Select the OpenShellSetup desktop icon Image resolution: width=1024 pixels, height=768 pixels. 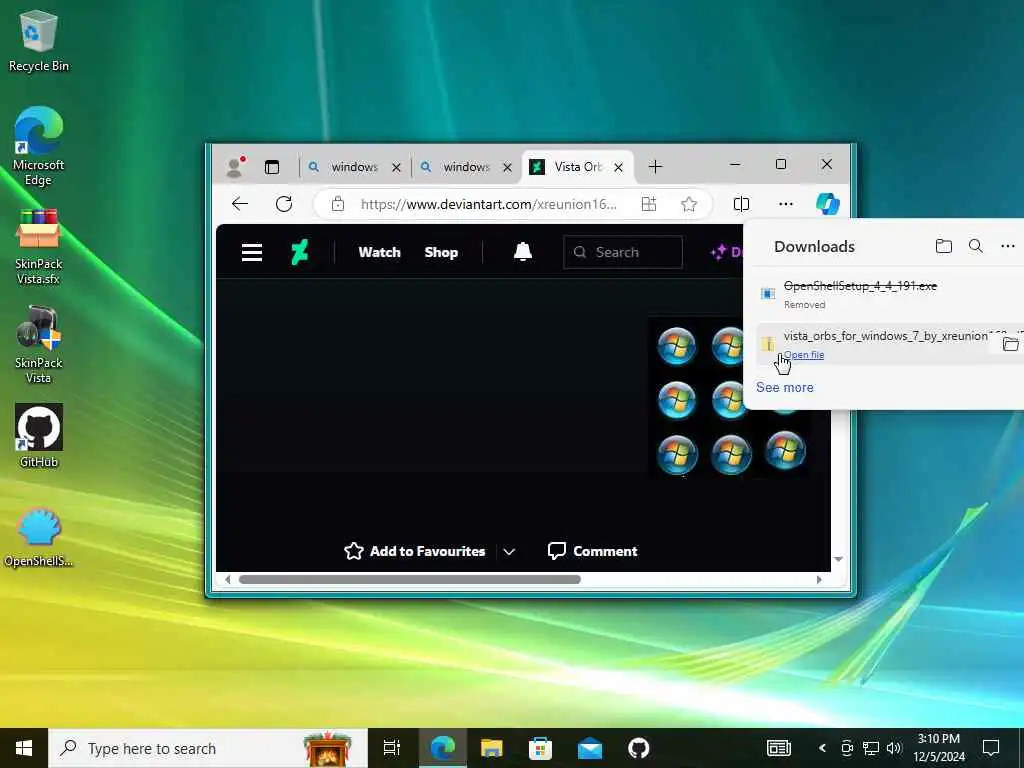tap(39, 537)
